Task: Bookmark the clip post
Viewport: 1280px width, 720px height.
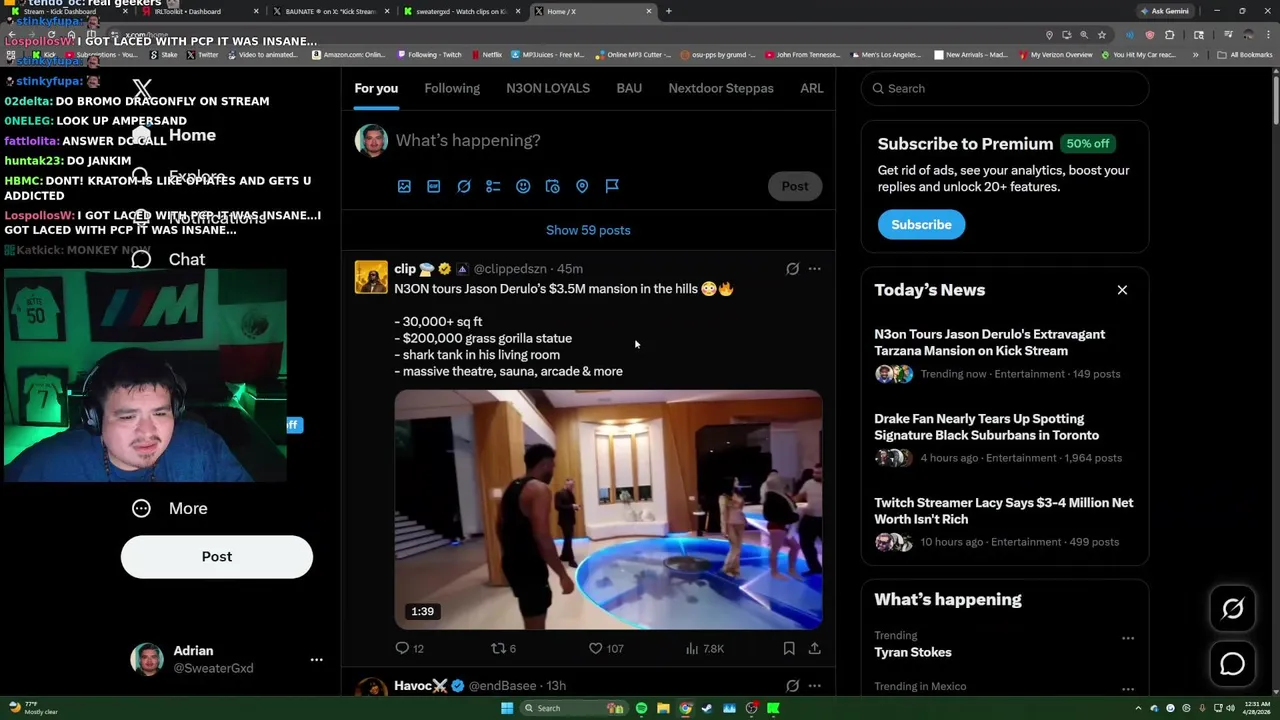Action: [789, 648]
